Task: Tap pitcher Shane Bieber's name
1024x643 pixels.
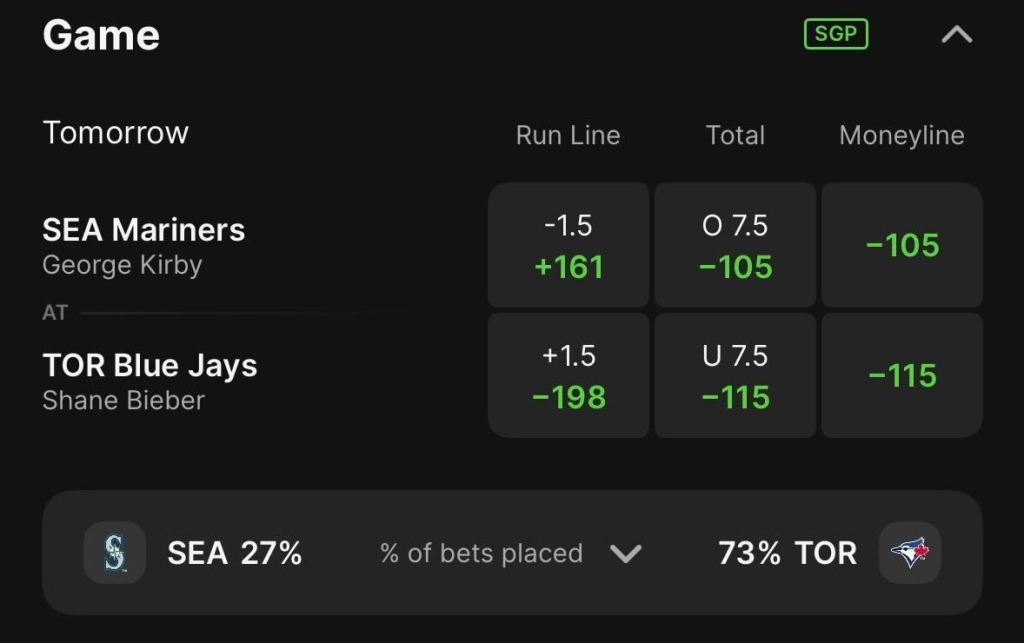Action: point(123,400)
